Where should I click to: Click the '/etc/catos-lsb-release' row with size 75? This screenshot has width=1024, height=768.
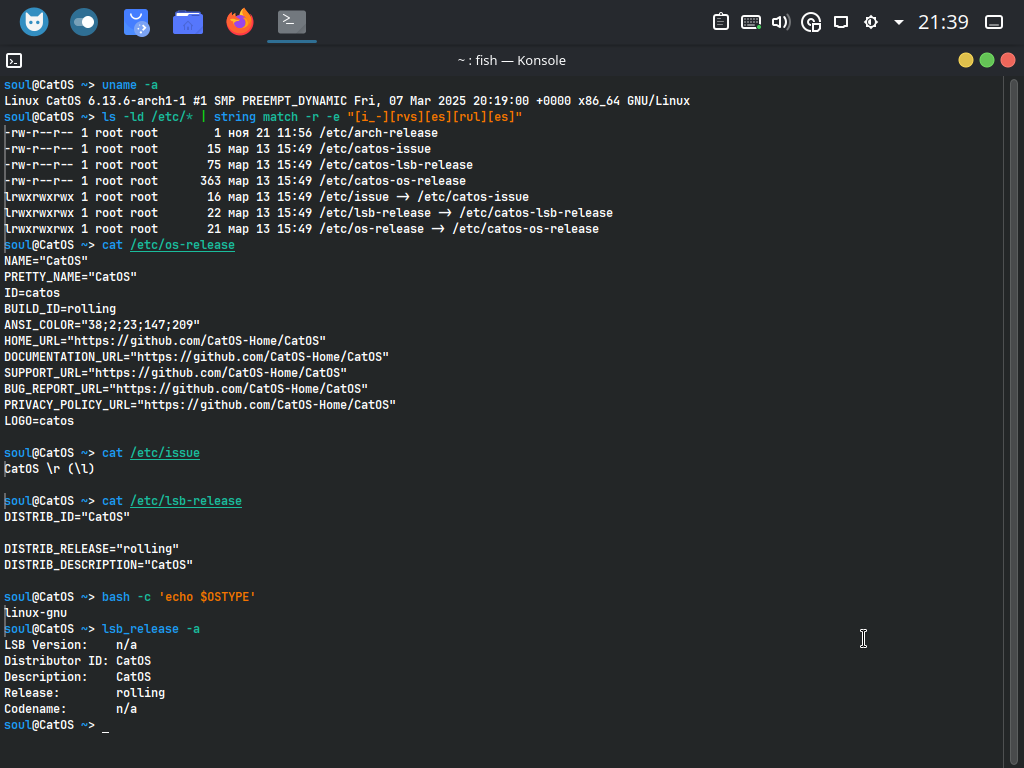238,165
